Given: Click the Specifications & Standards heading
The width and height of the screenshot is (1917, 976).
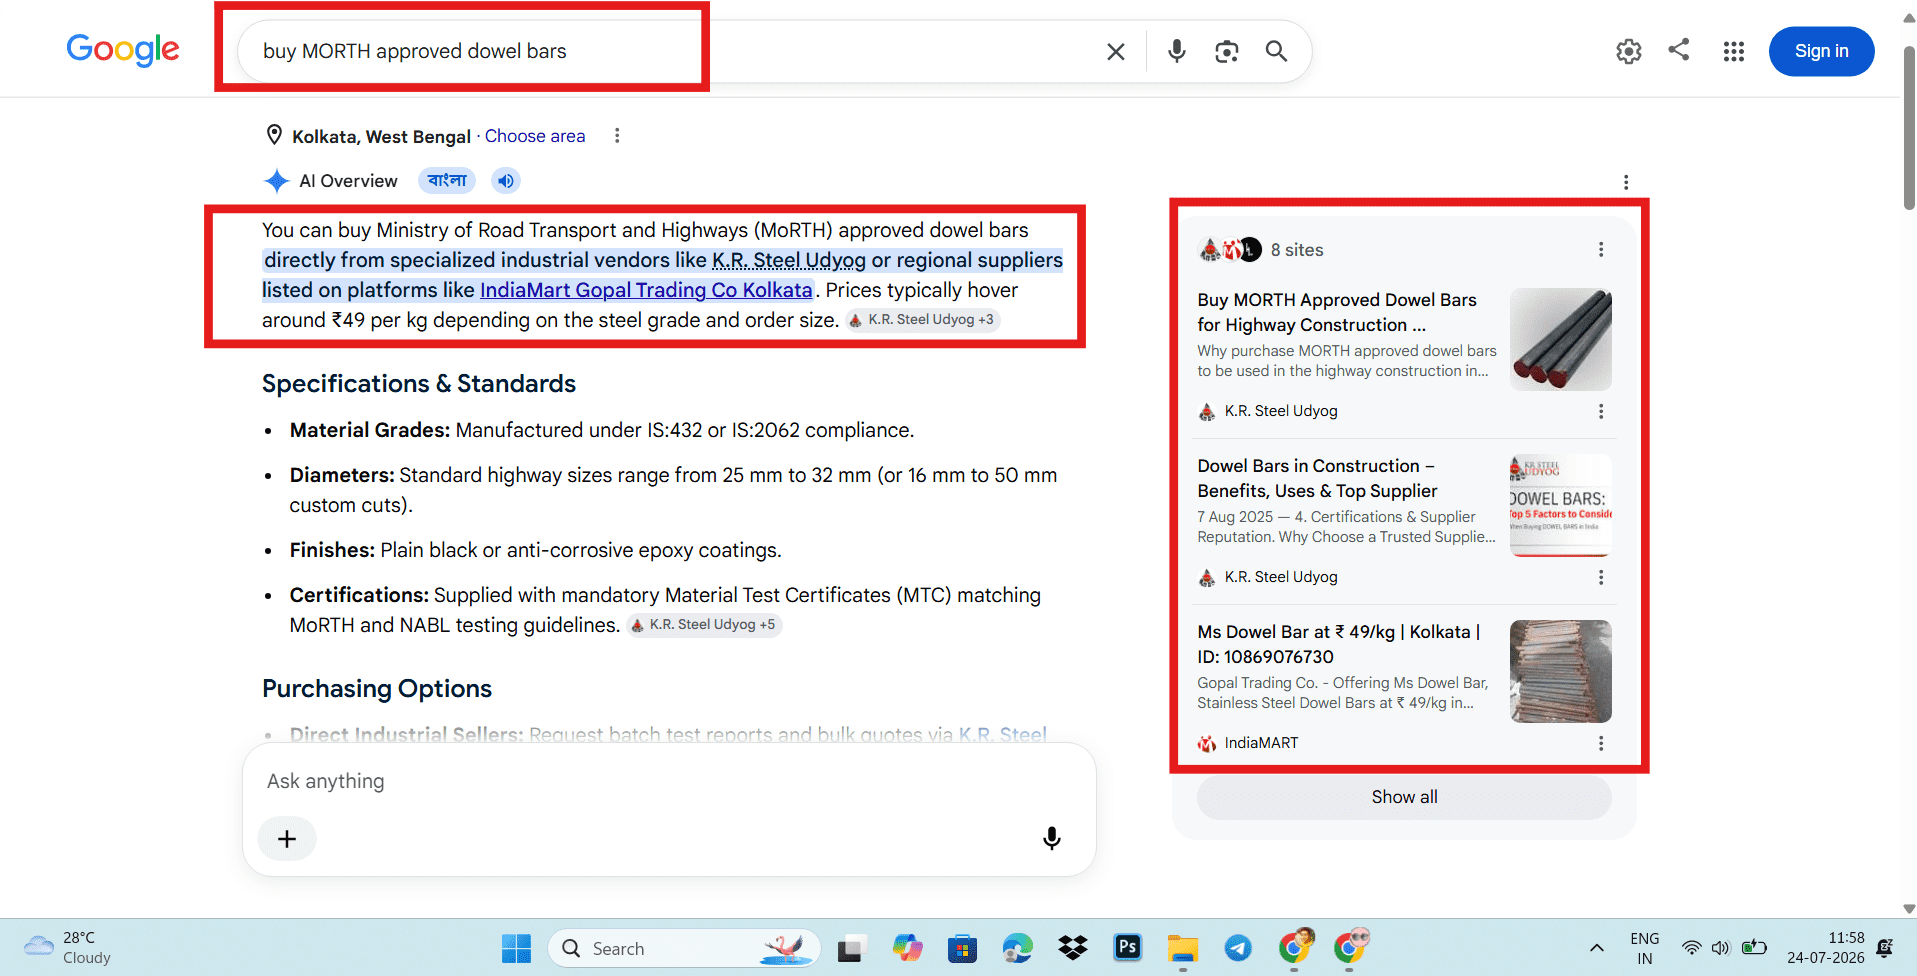Looking at the screenshot, I should (x=419, y=384).
